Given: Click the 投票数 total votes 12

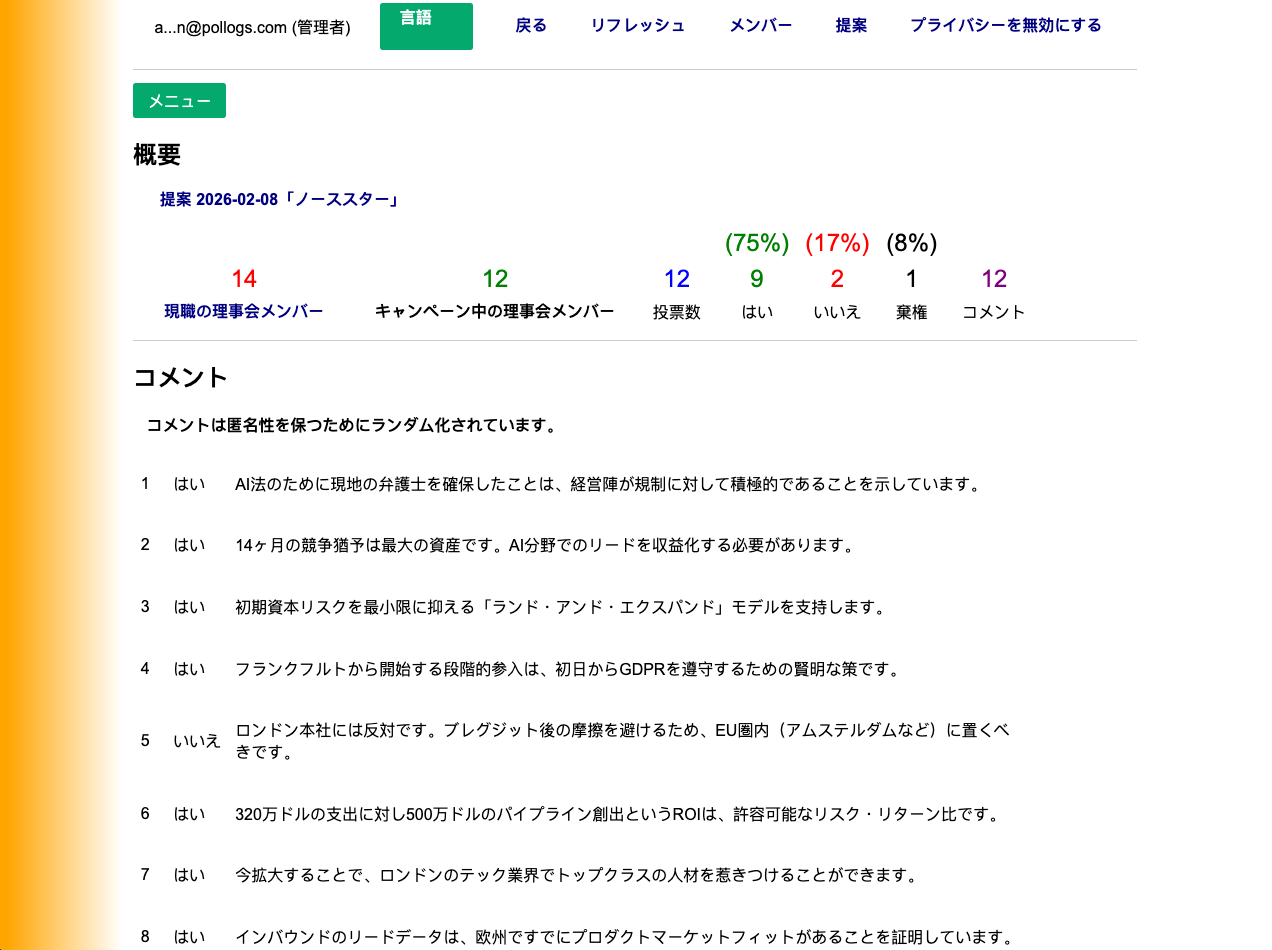Looking at the screenshot, I should pos(677,279).
